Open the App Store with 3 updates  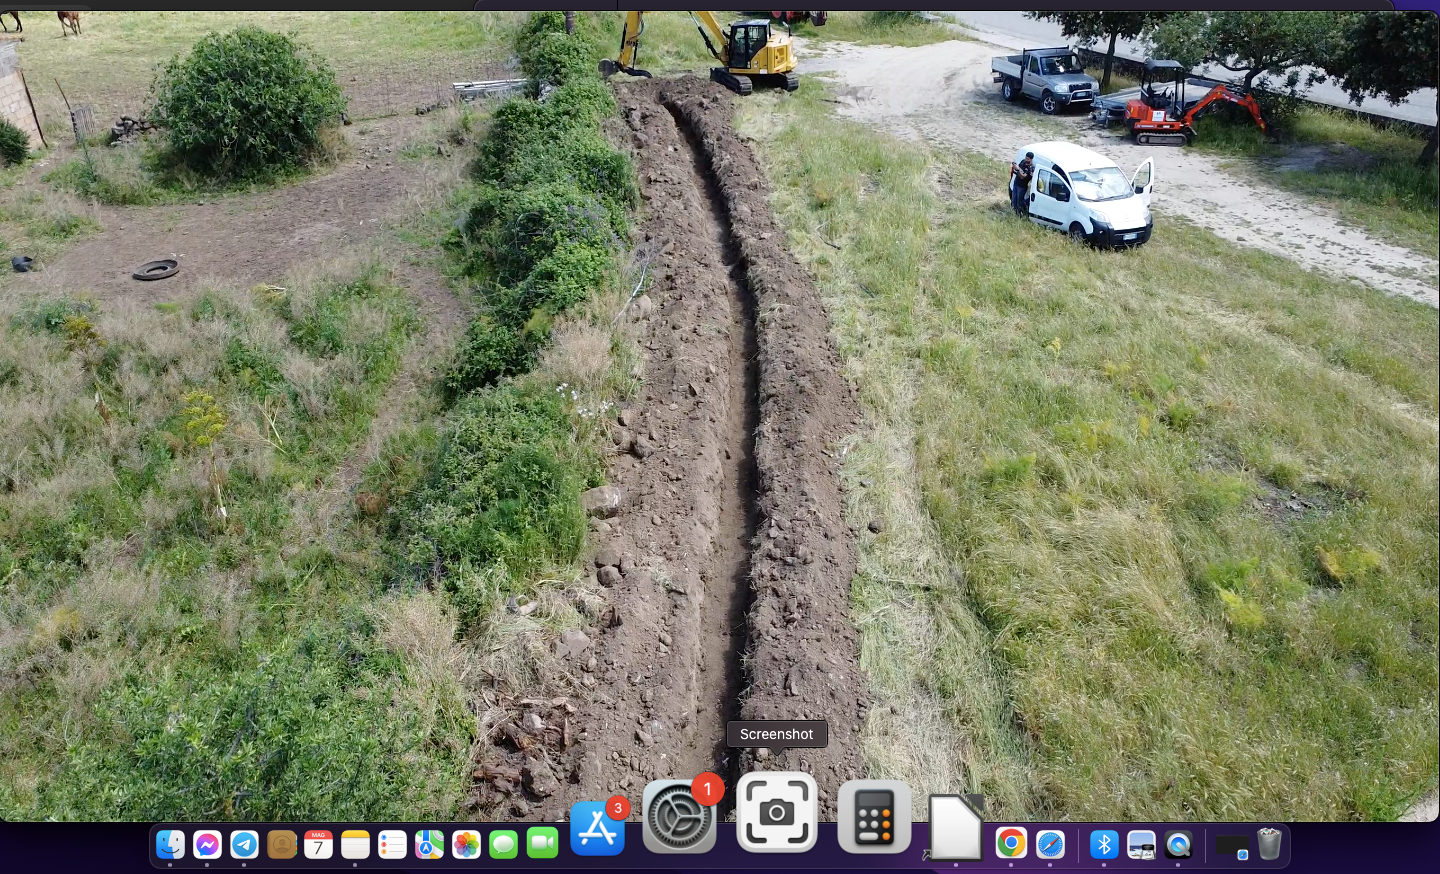click(598, 827)
